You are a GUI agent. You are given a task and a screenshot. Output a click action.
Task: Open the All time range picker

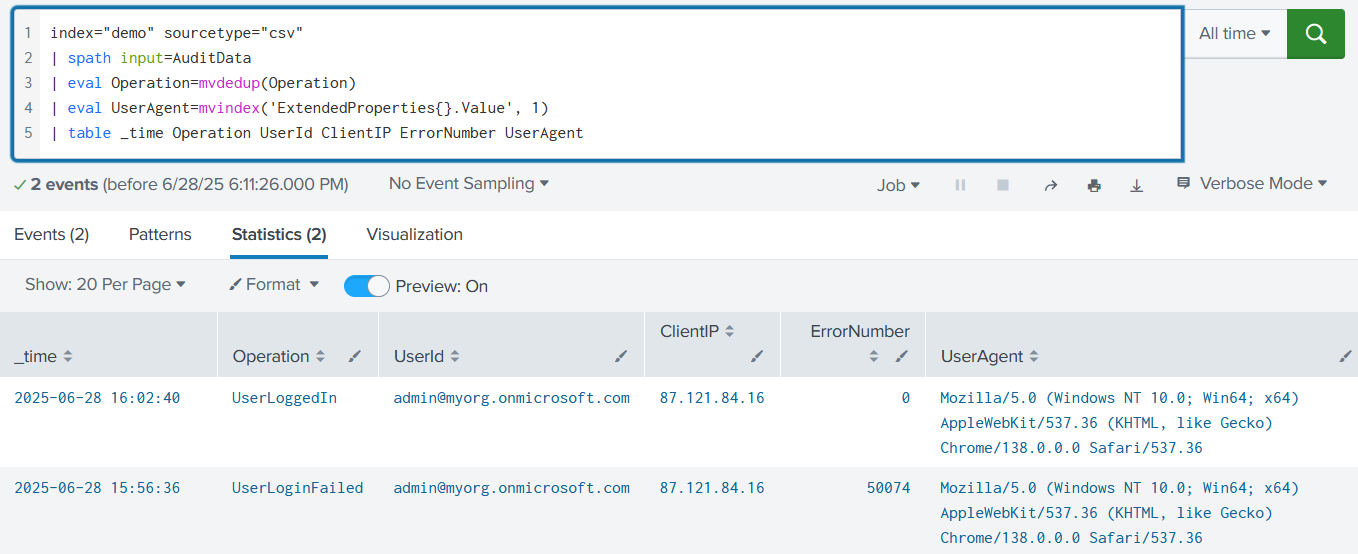coord(1235,34)
